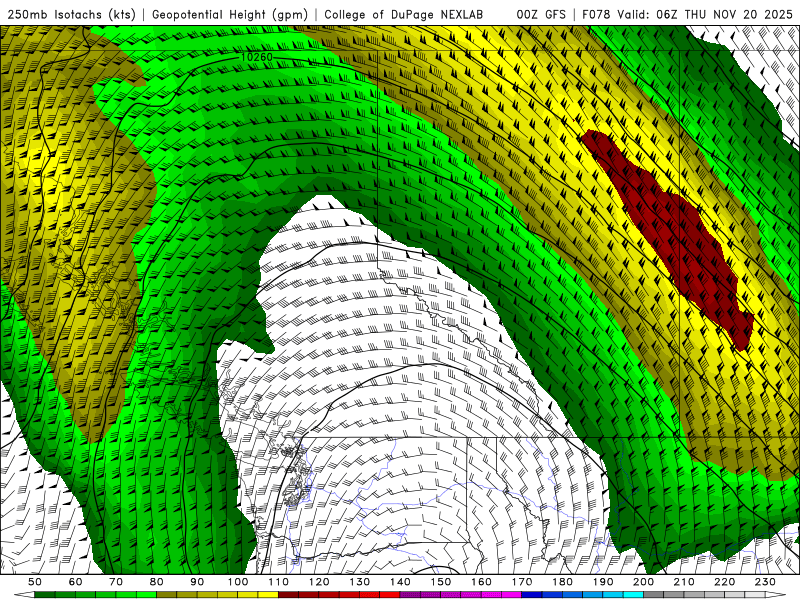Viewport: 800px width, 600px height.
Task: Click the '170' legend value
Action: tap(521, 582)
